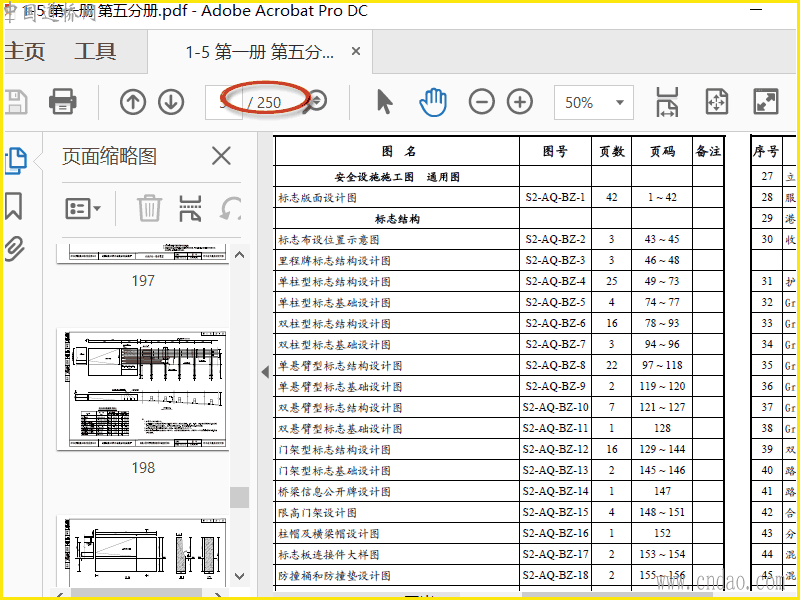
Task: Click the page range 129 ~ 144
Action: 662,449
